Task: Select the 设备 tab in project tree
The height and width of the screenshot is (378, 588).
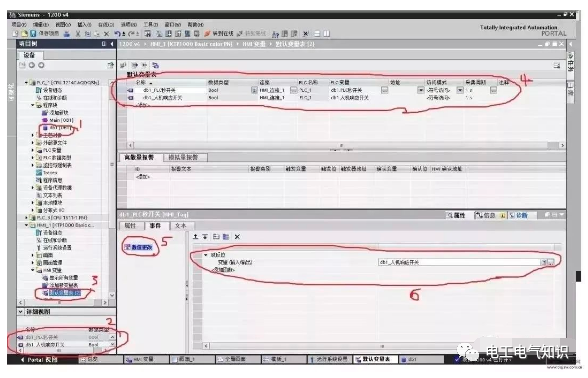Action: 29,55
